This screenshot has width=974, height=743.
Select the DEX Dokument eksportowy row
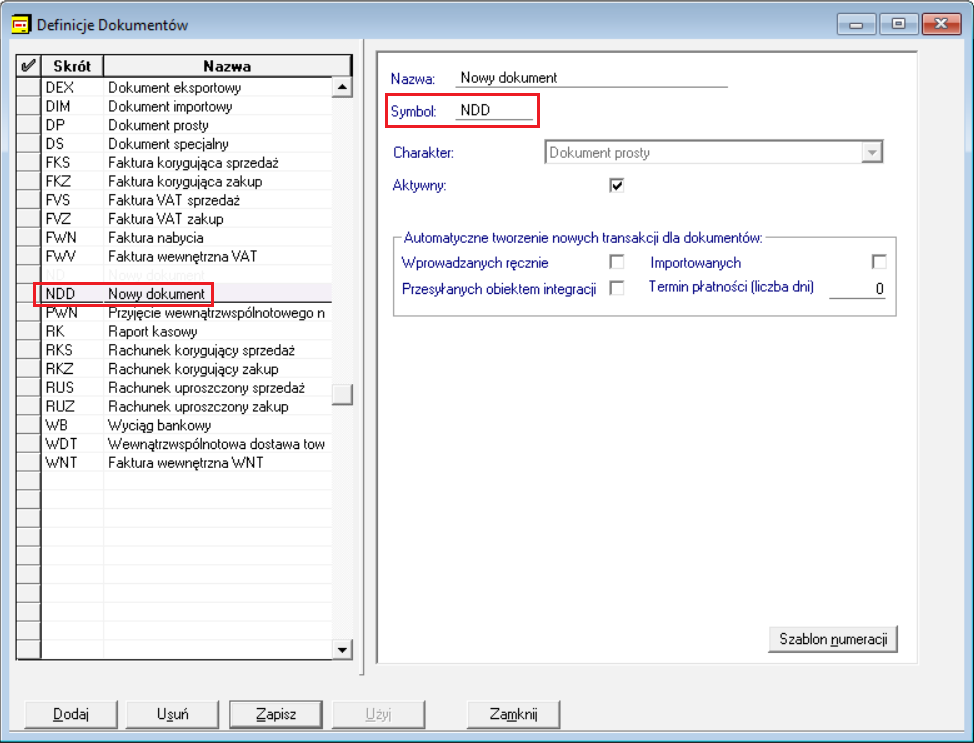(186, 88)
